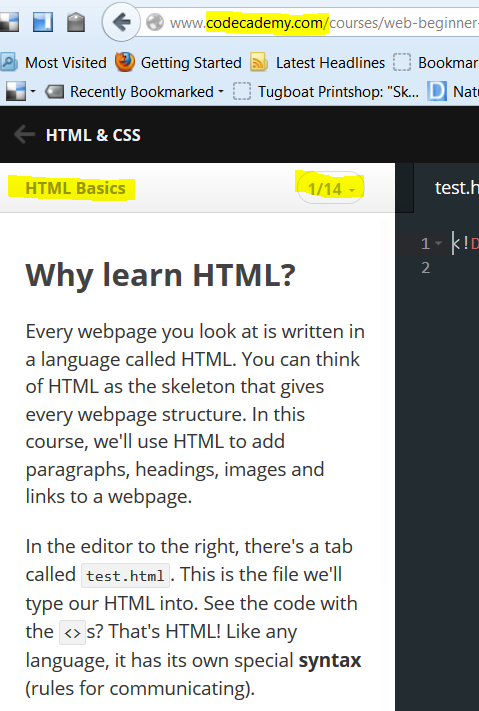This screenshot has width=479, height=711.
Task: Click the HTML Basics section title
Action: [x=75, y=188]
